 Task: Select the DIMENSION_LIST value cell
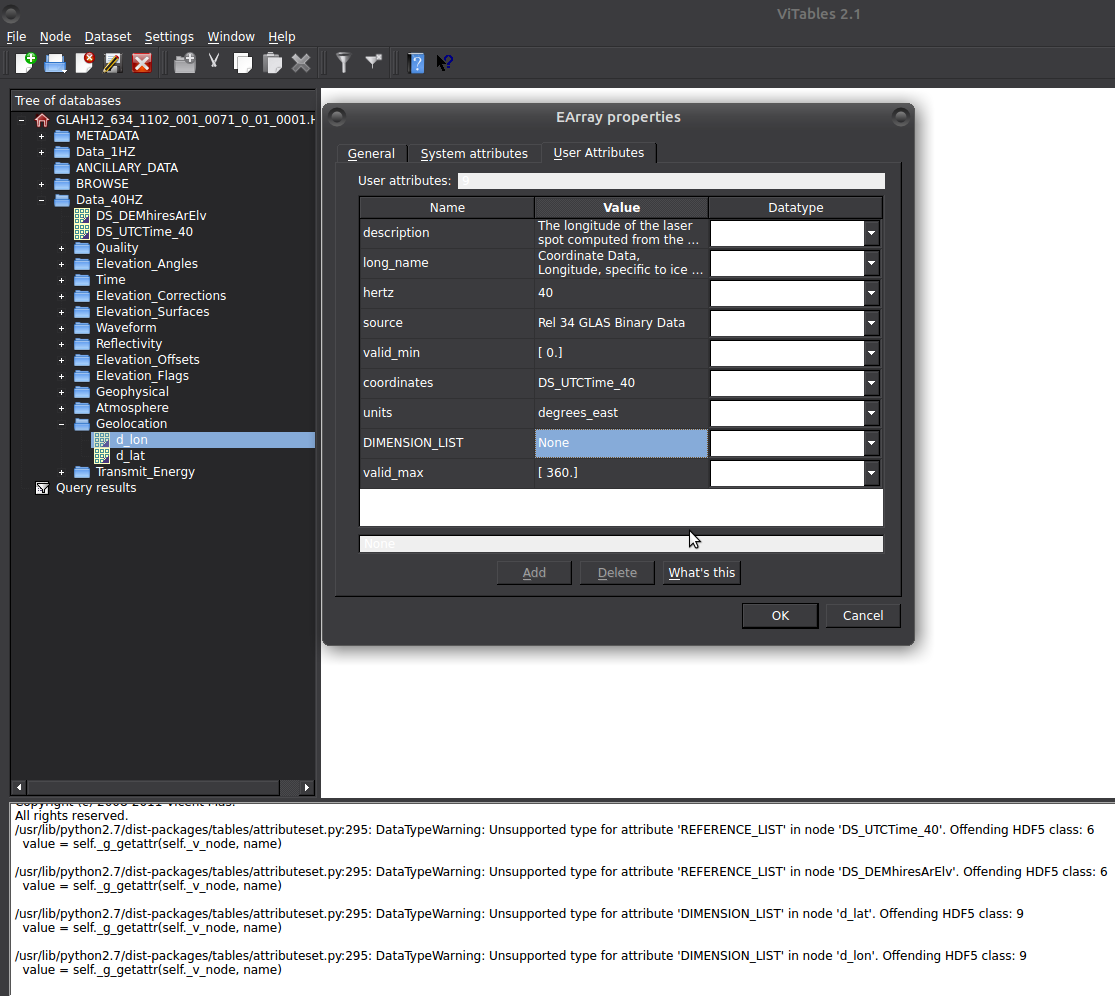click(x=621, y=442)
